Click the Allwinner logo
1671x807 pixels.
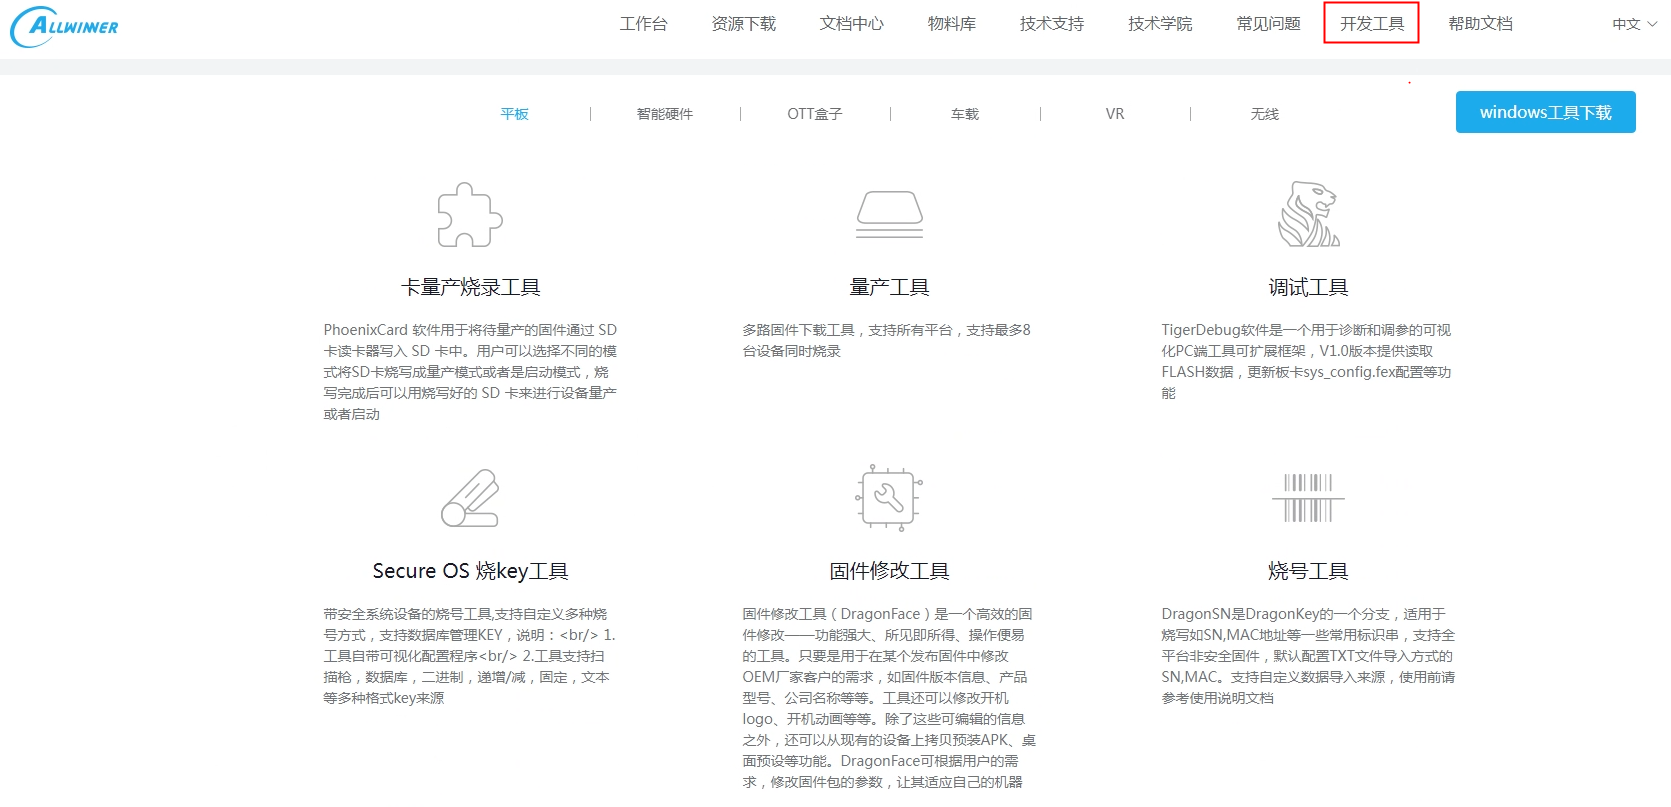point(64,26)
